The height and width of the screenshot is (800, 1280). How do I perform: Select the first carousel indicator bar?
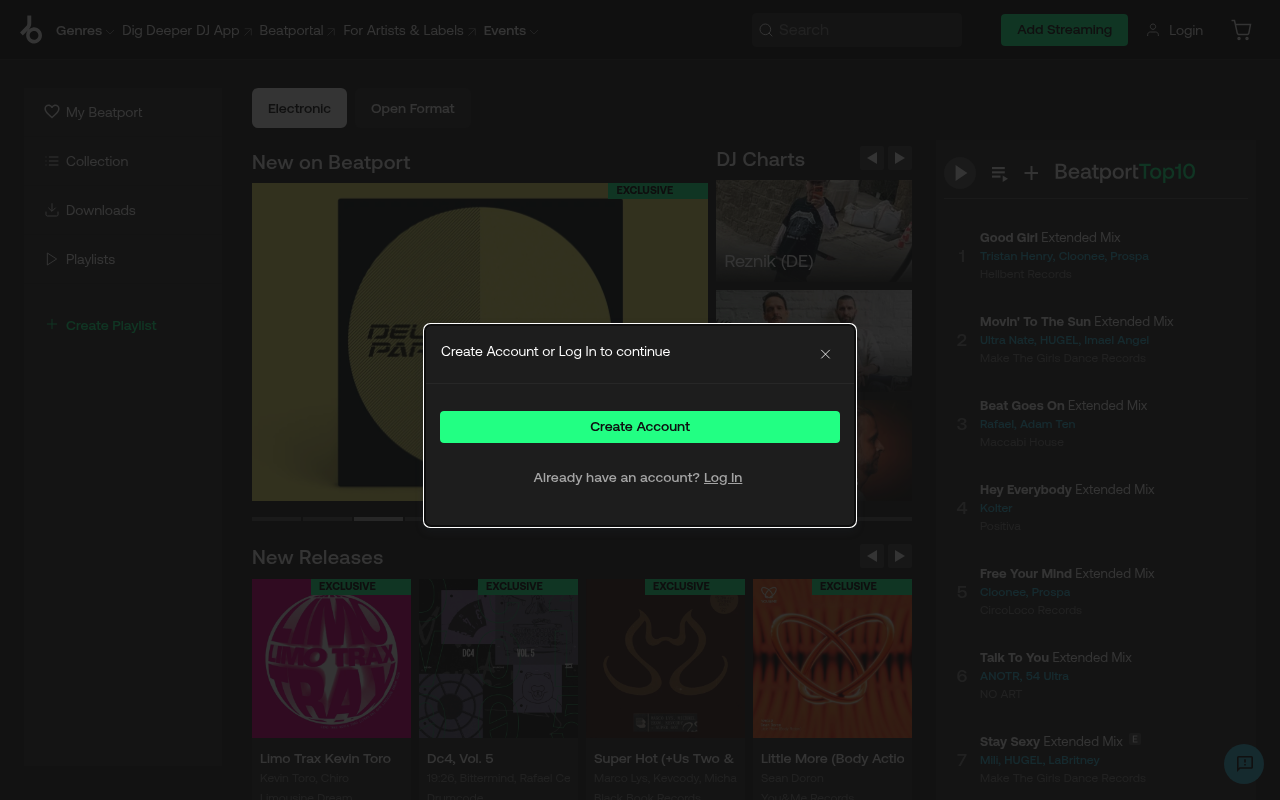tap(276, 519)
